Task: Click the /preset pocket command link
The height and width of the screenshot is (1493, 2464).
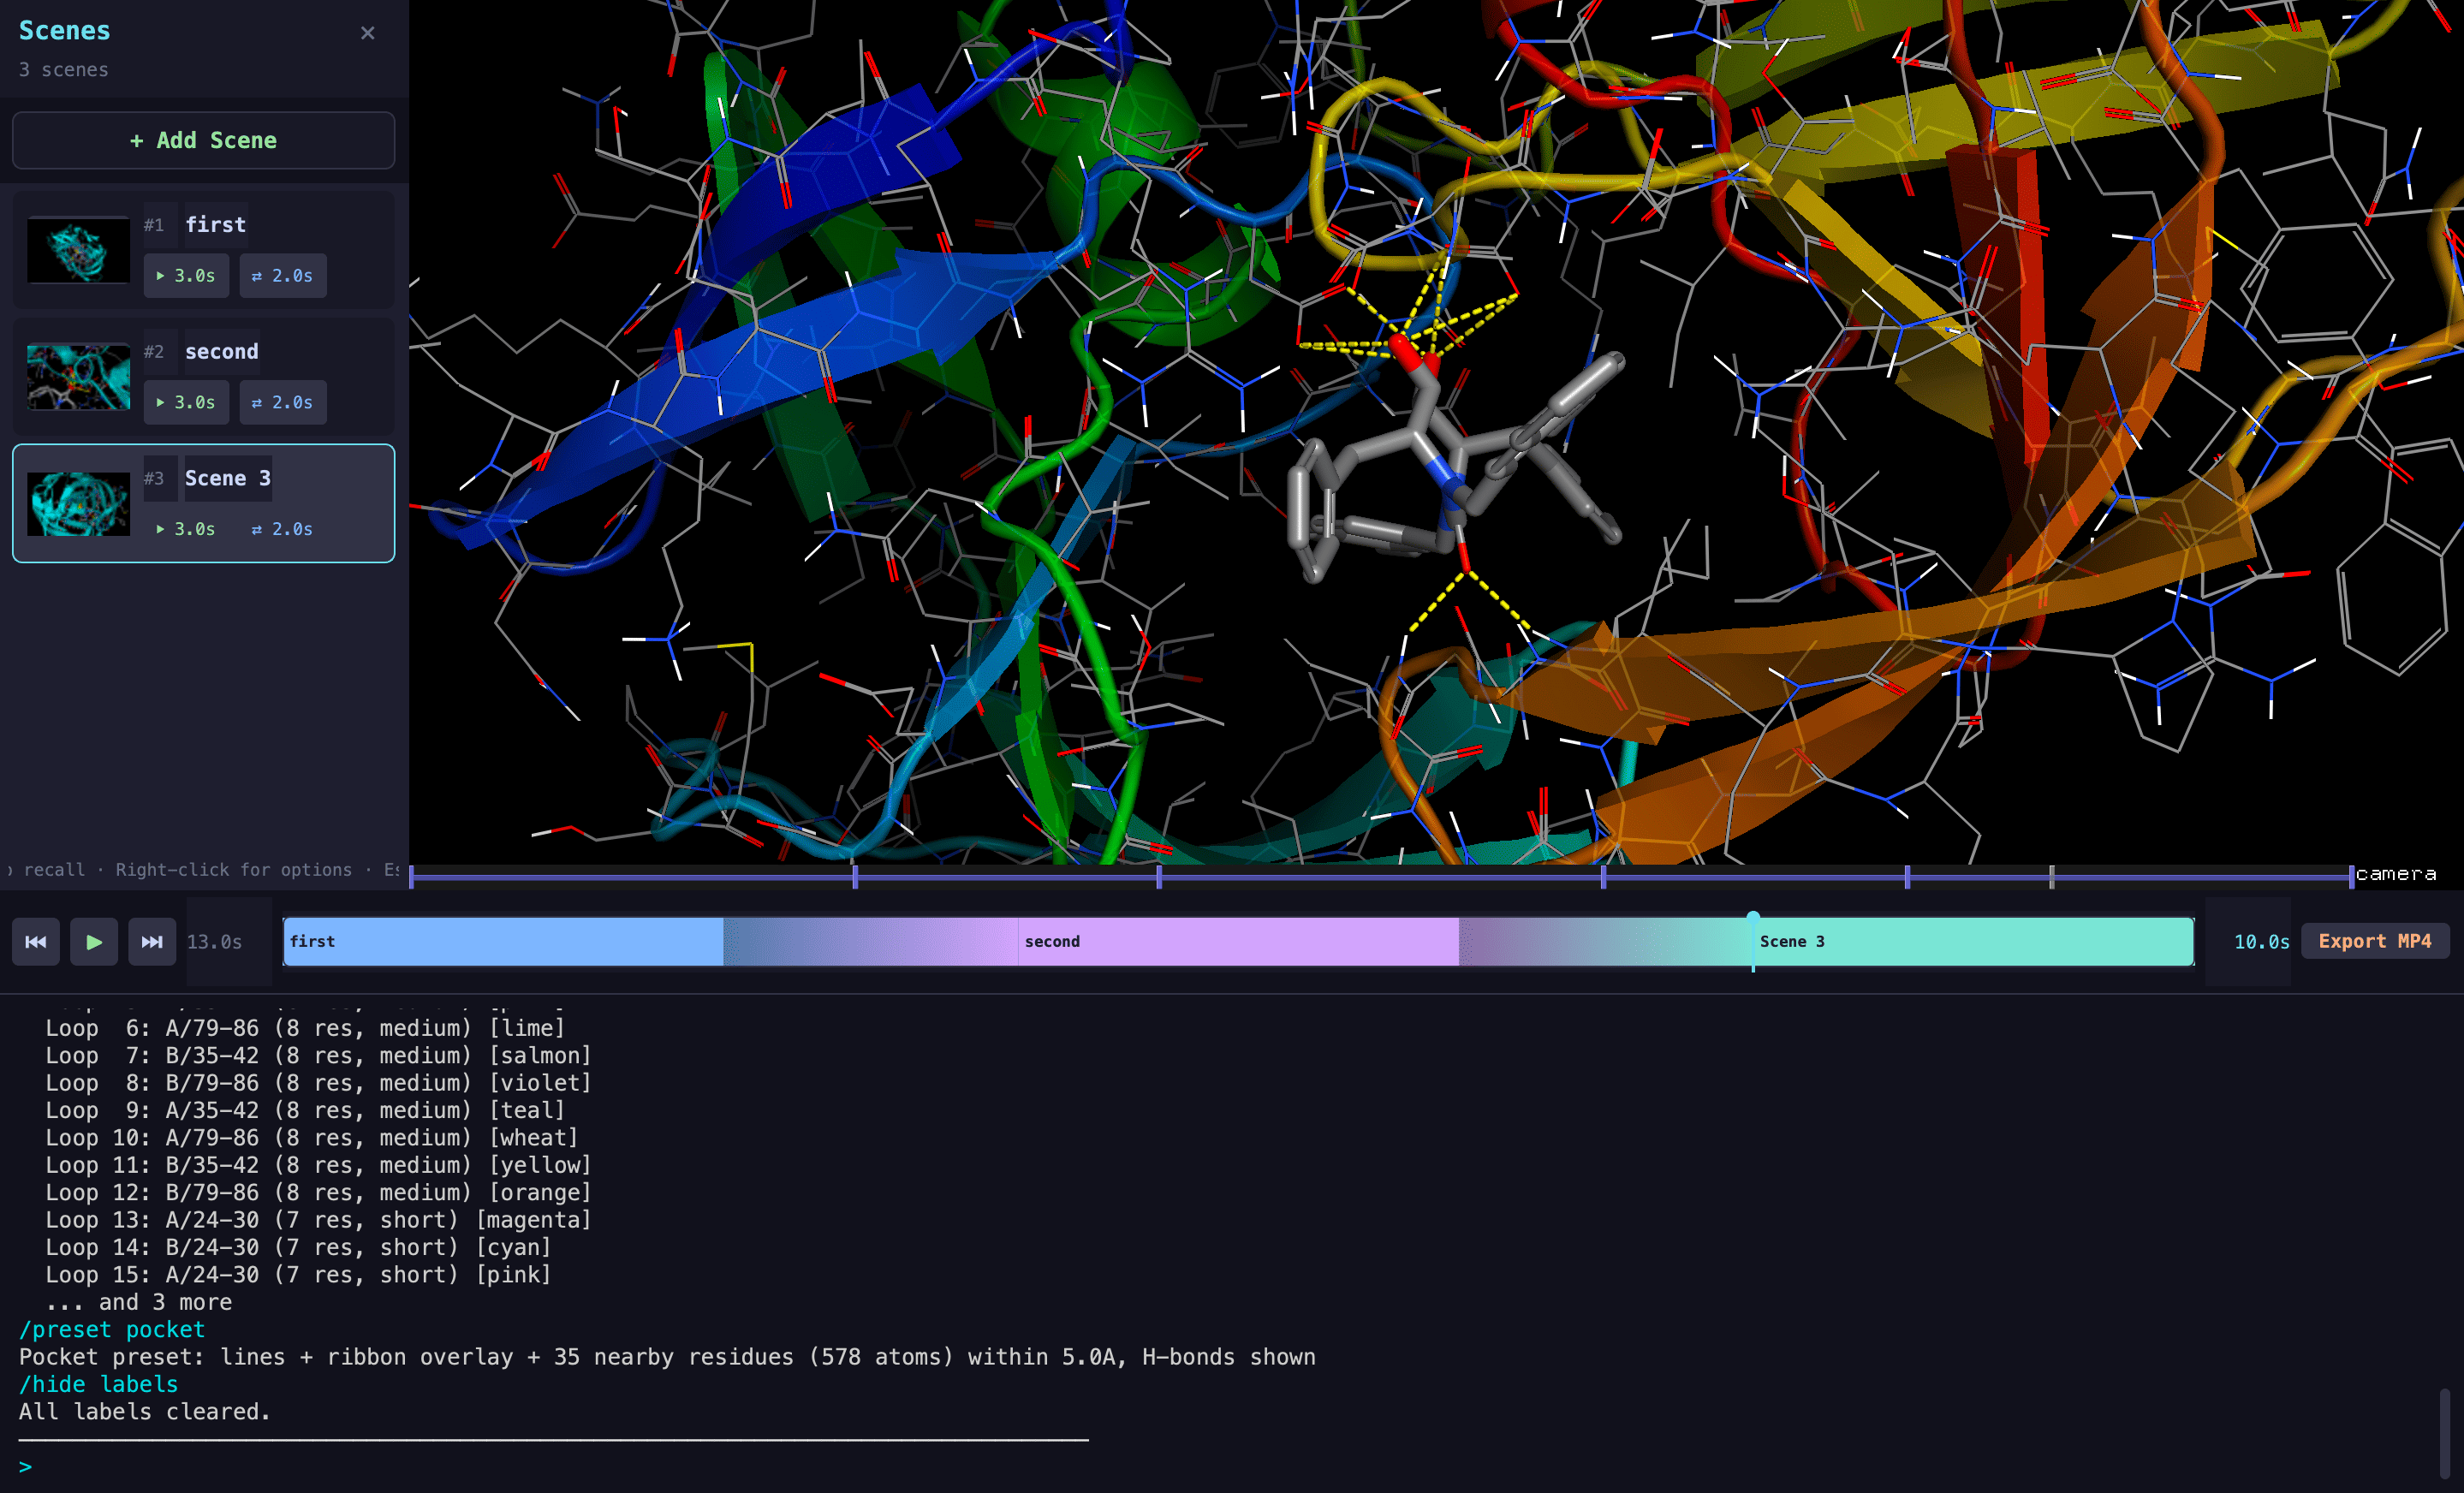Action: click(x=111, y=1329)
